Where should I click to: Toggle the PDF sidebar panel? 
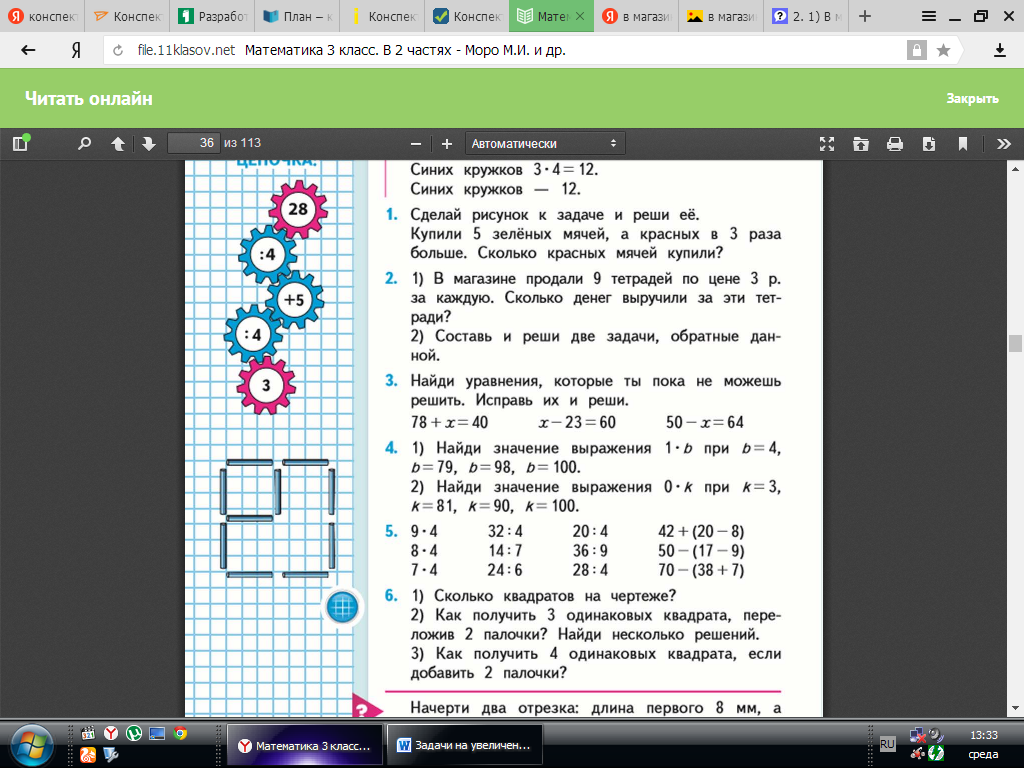tap(20, 143)
